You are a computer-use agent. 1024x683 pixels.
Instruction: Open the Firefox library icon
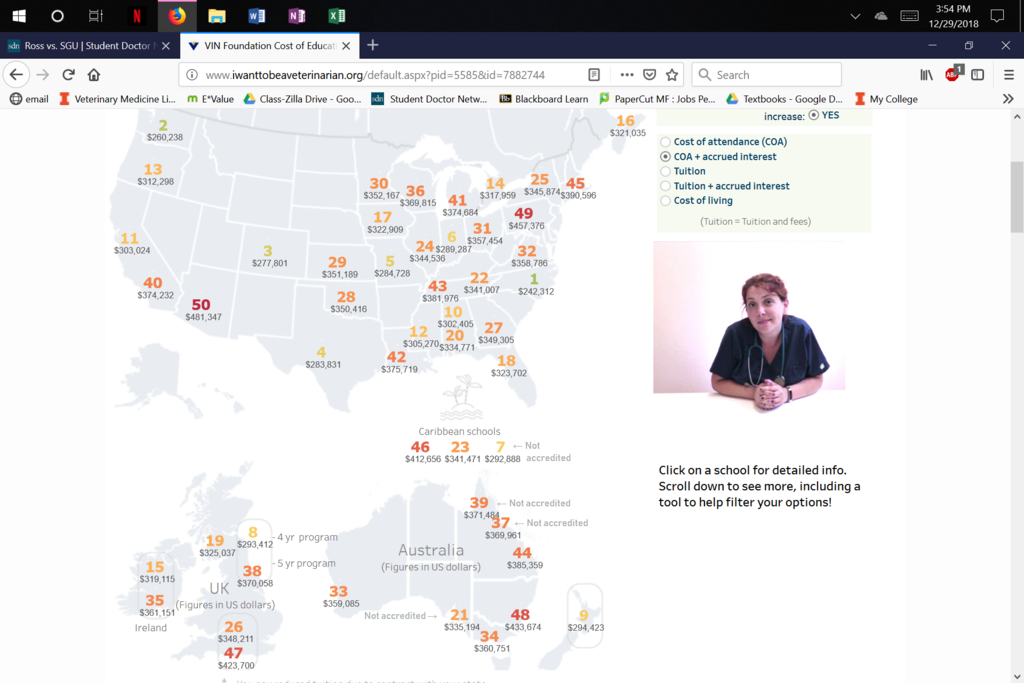(x=927, y=74)
